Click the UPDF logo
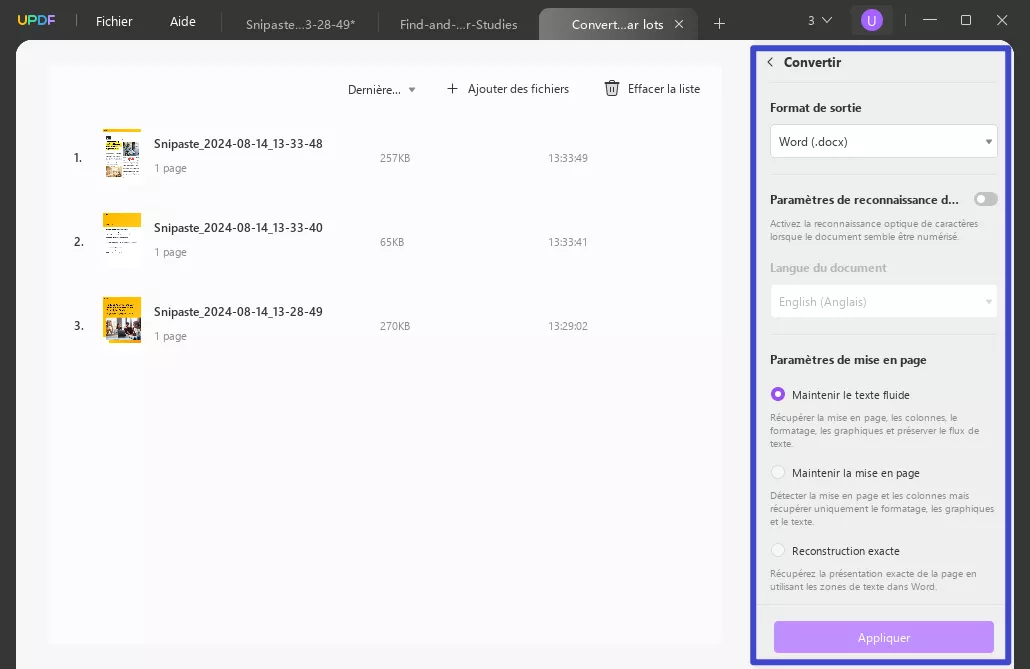Image resolution: width=1030 pixels, height=669 pixels. pyautogui.click(x=36, y=19)
